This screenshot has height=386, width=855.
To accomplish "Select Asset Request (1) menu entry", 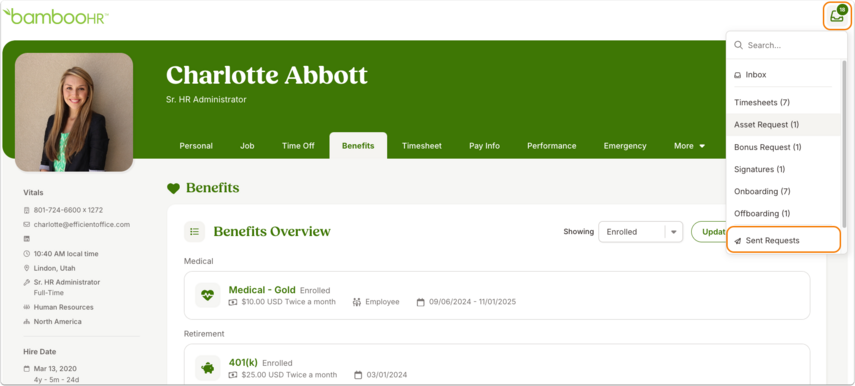I will click(x=784, y=125).
